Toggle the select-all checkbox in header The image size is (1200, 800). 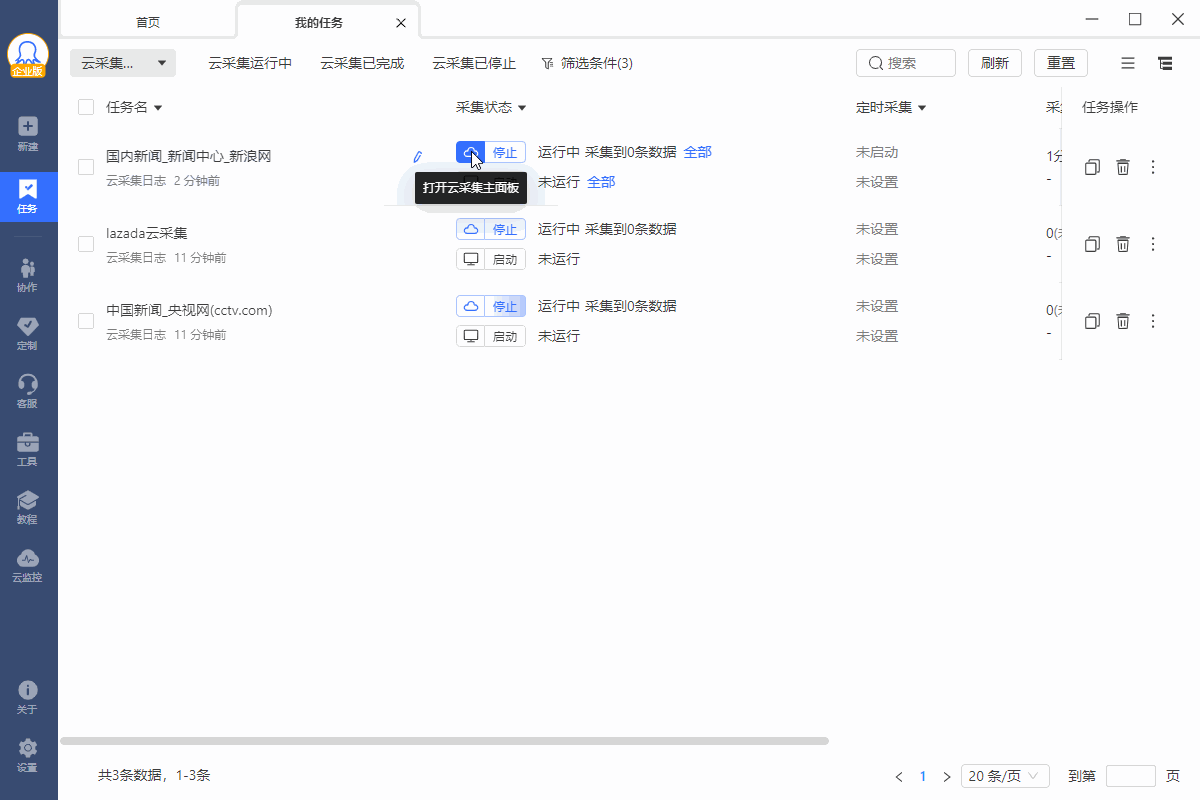86,107
